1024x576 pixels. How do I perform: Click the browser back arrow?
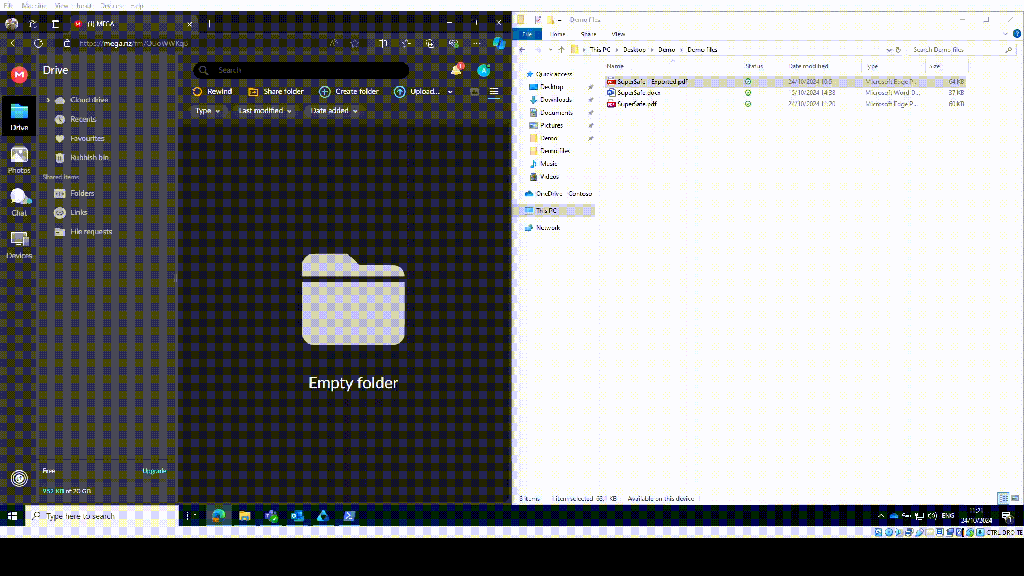coord(12,44)
